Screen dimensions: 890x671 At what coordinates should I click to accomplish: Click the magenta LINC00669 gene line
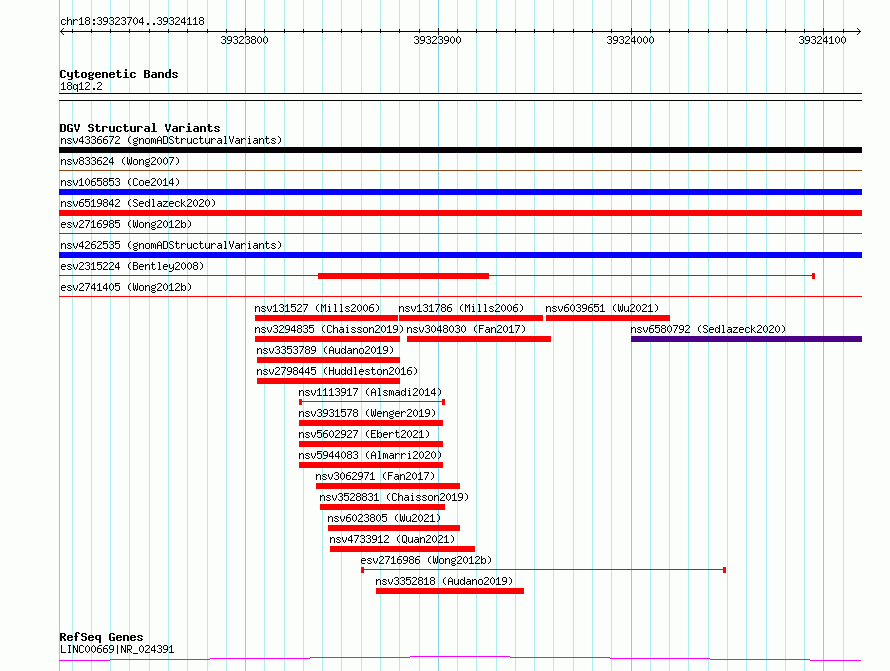click(x=460, y=659)
